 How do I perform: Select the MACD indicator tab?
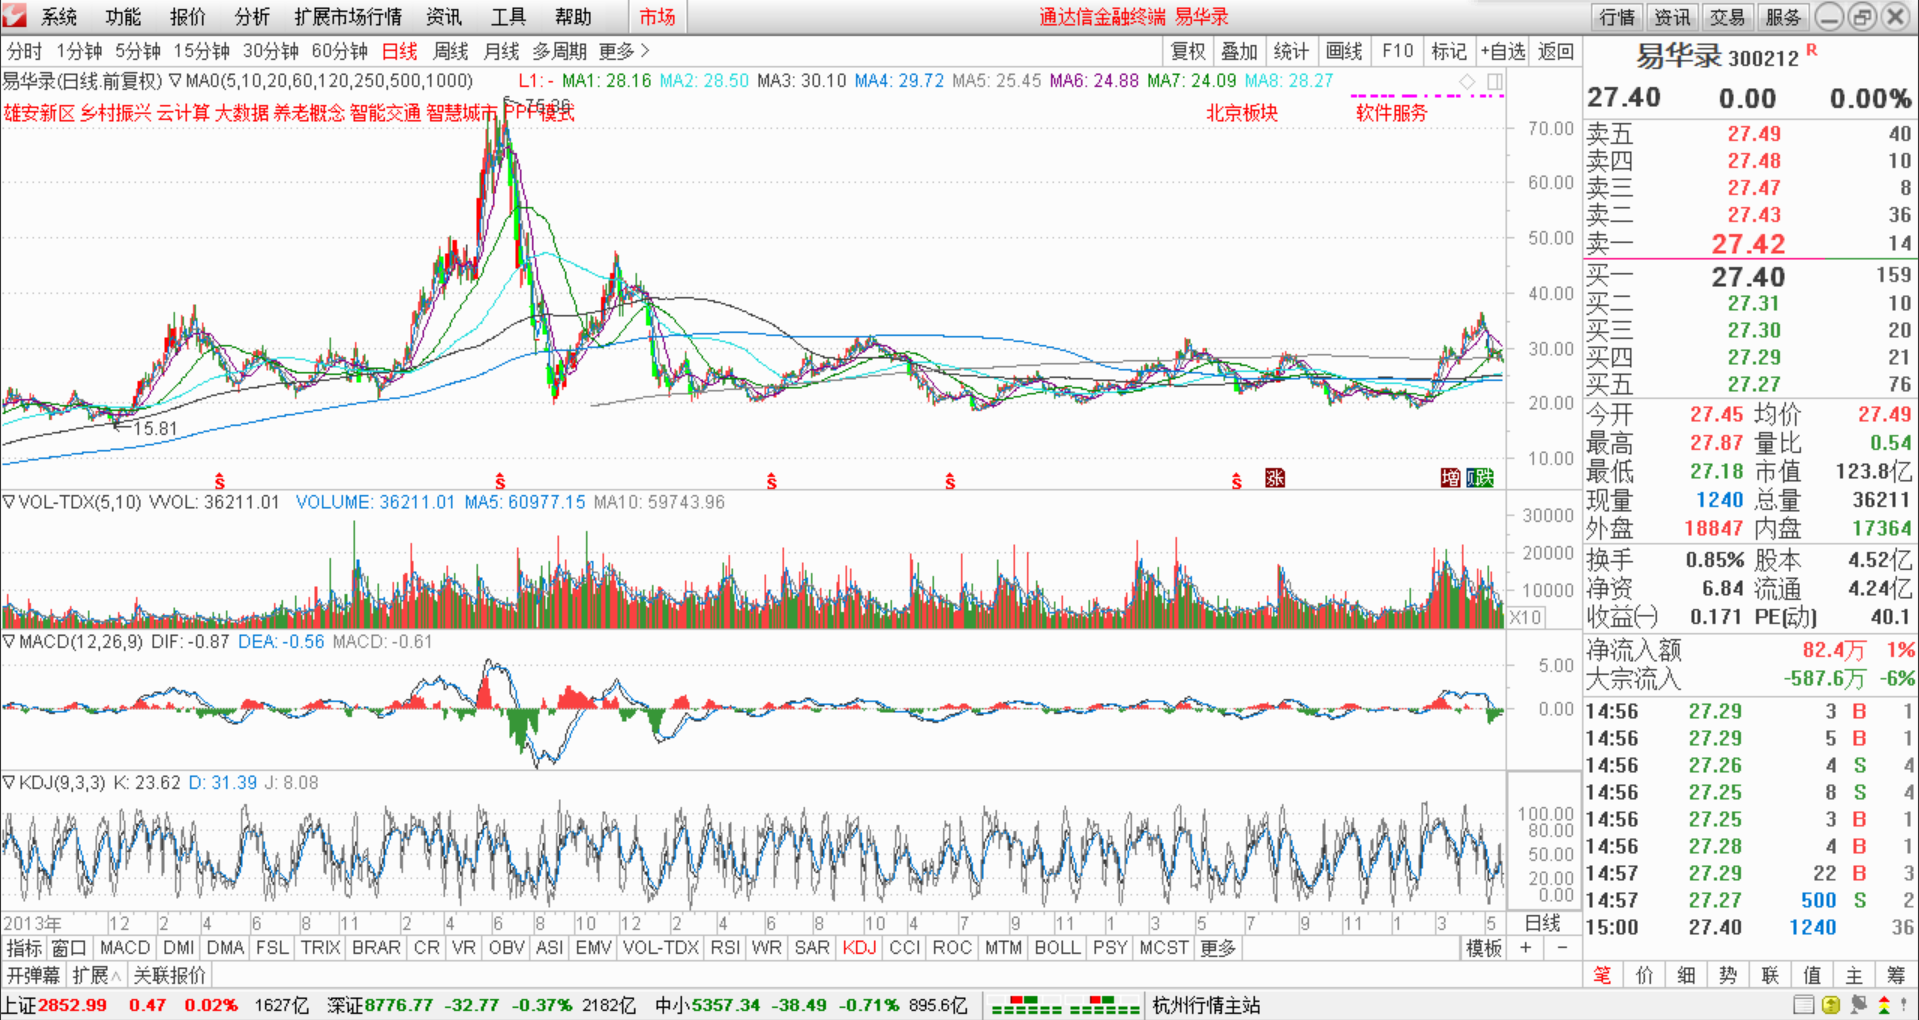point(125,947)
